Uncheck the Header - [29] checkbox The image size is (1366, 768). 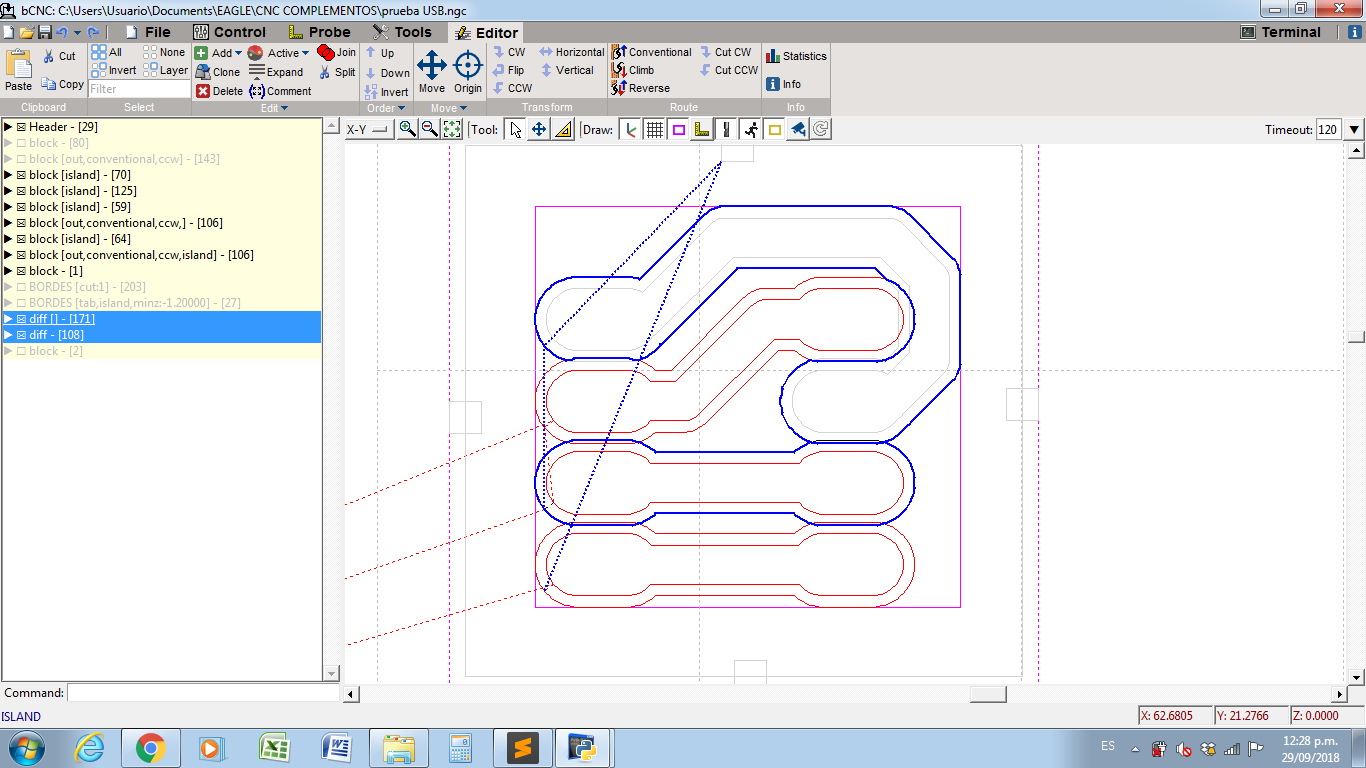click(21, 127)
